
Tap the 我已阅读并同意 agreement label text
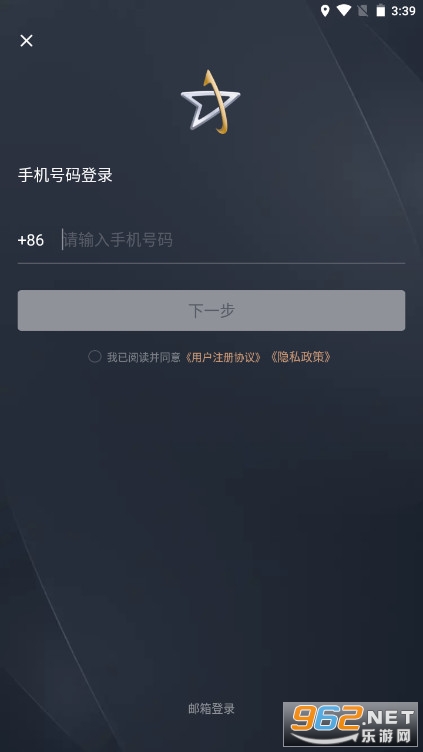(x=143, y=357)
